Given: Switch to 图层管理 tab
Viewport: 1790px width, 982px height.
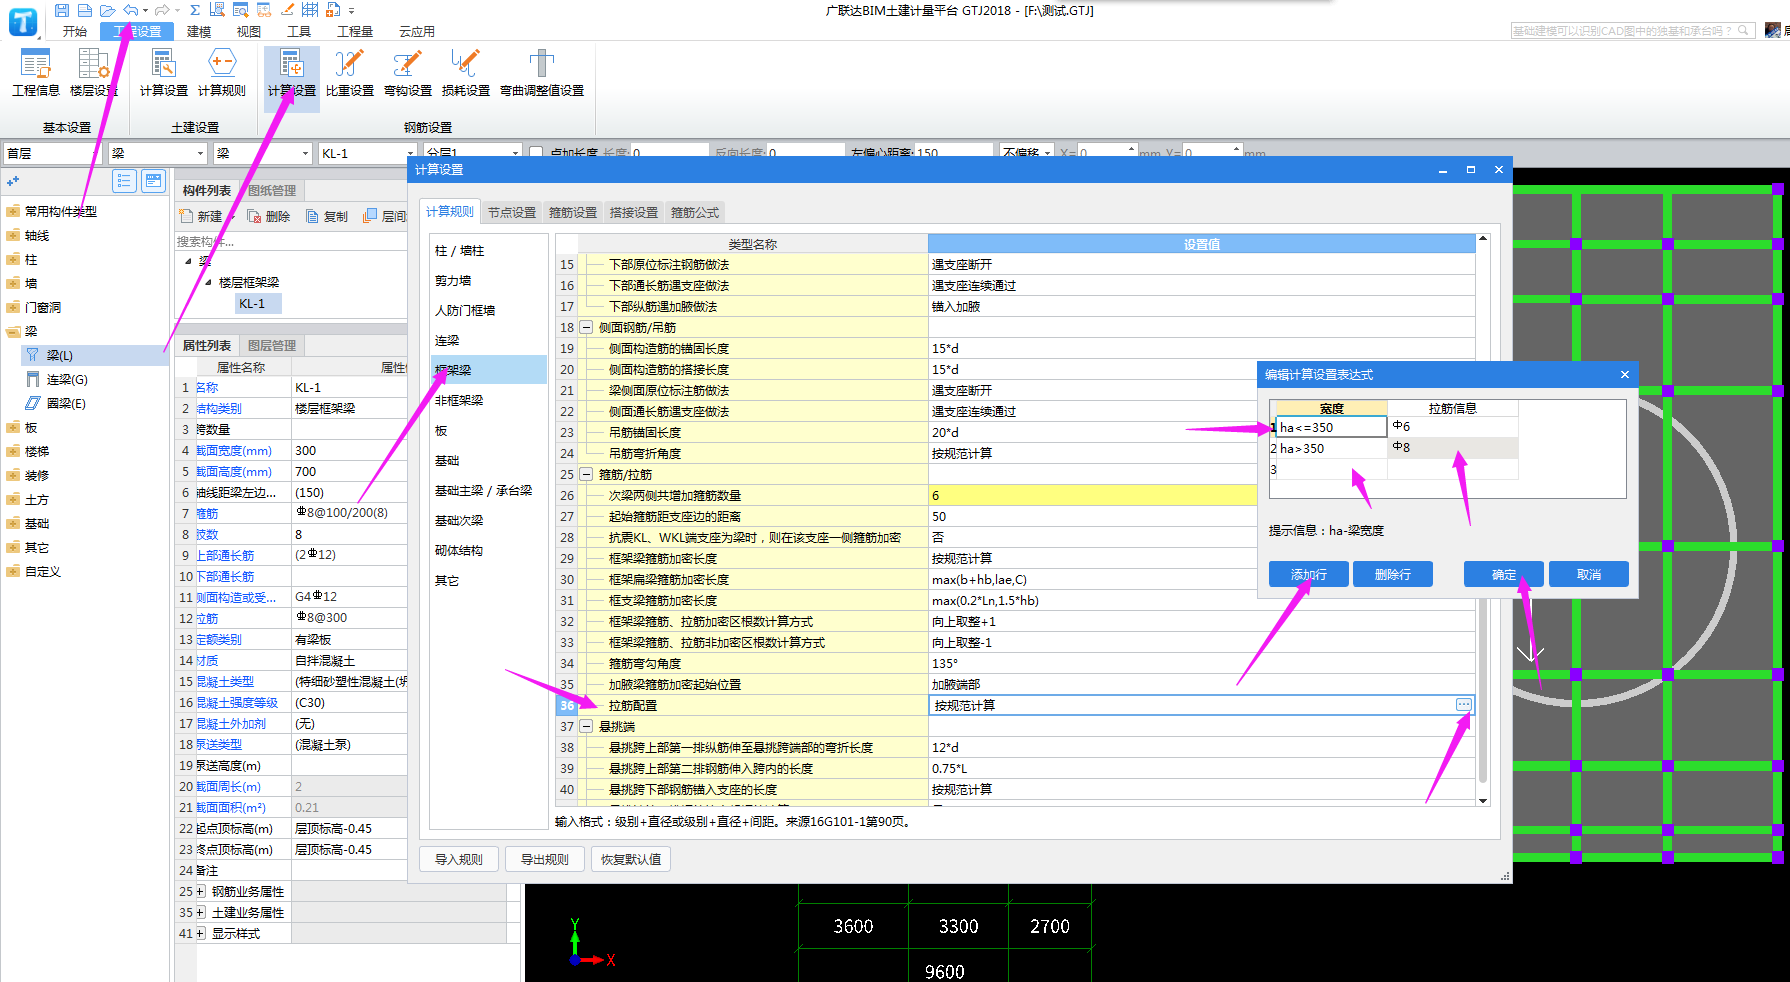Looking at the screenshot, I should (x=272, y=345).
